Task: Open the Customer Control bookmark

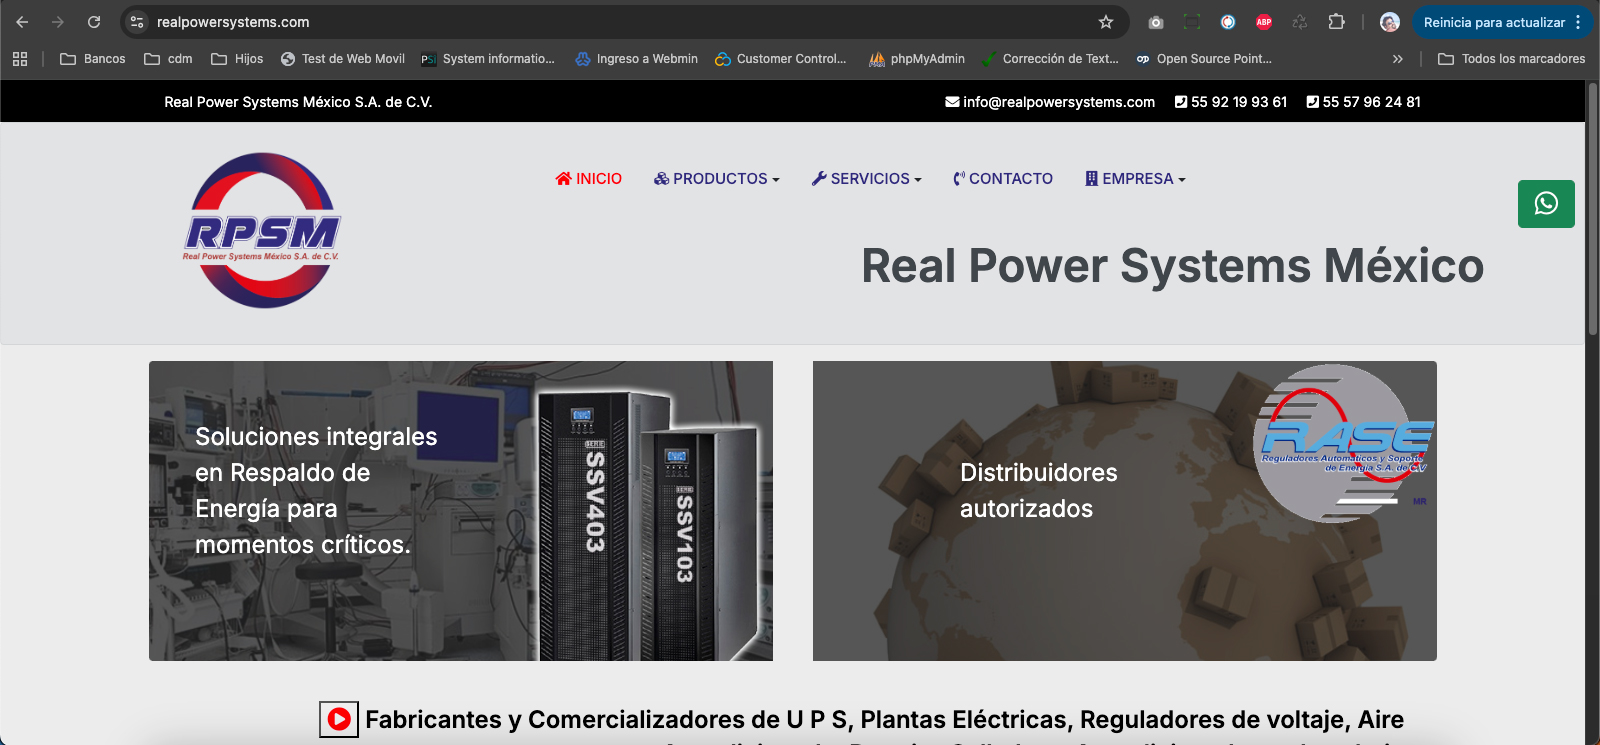Action: pyautogui.click(x=781, y=59)
